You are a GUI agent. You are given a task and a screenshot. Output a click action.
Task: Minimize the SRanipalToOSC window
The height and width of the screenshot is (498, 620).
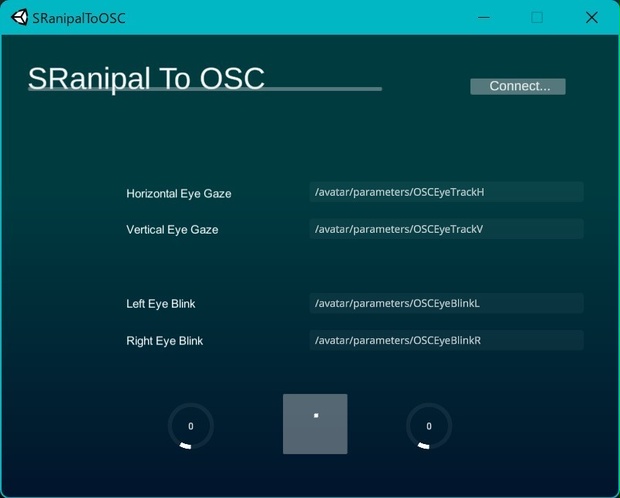point(484,17)
